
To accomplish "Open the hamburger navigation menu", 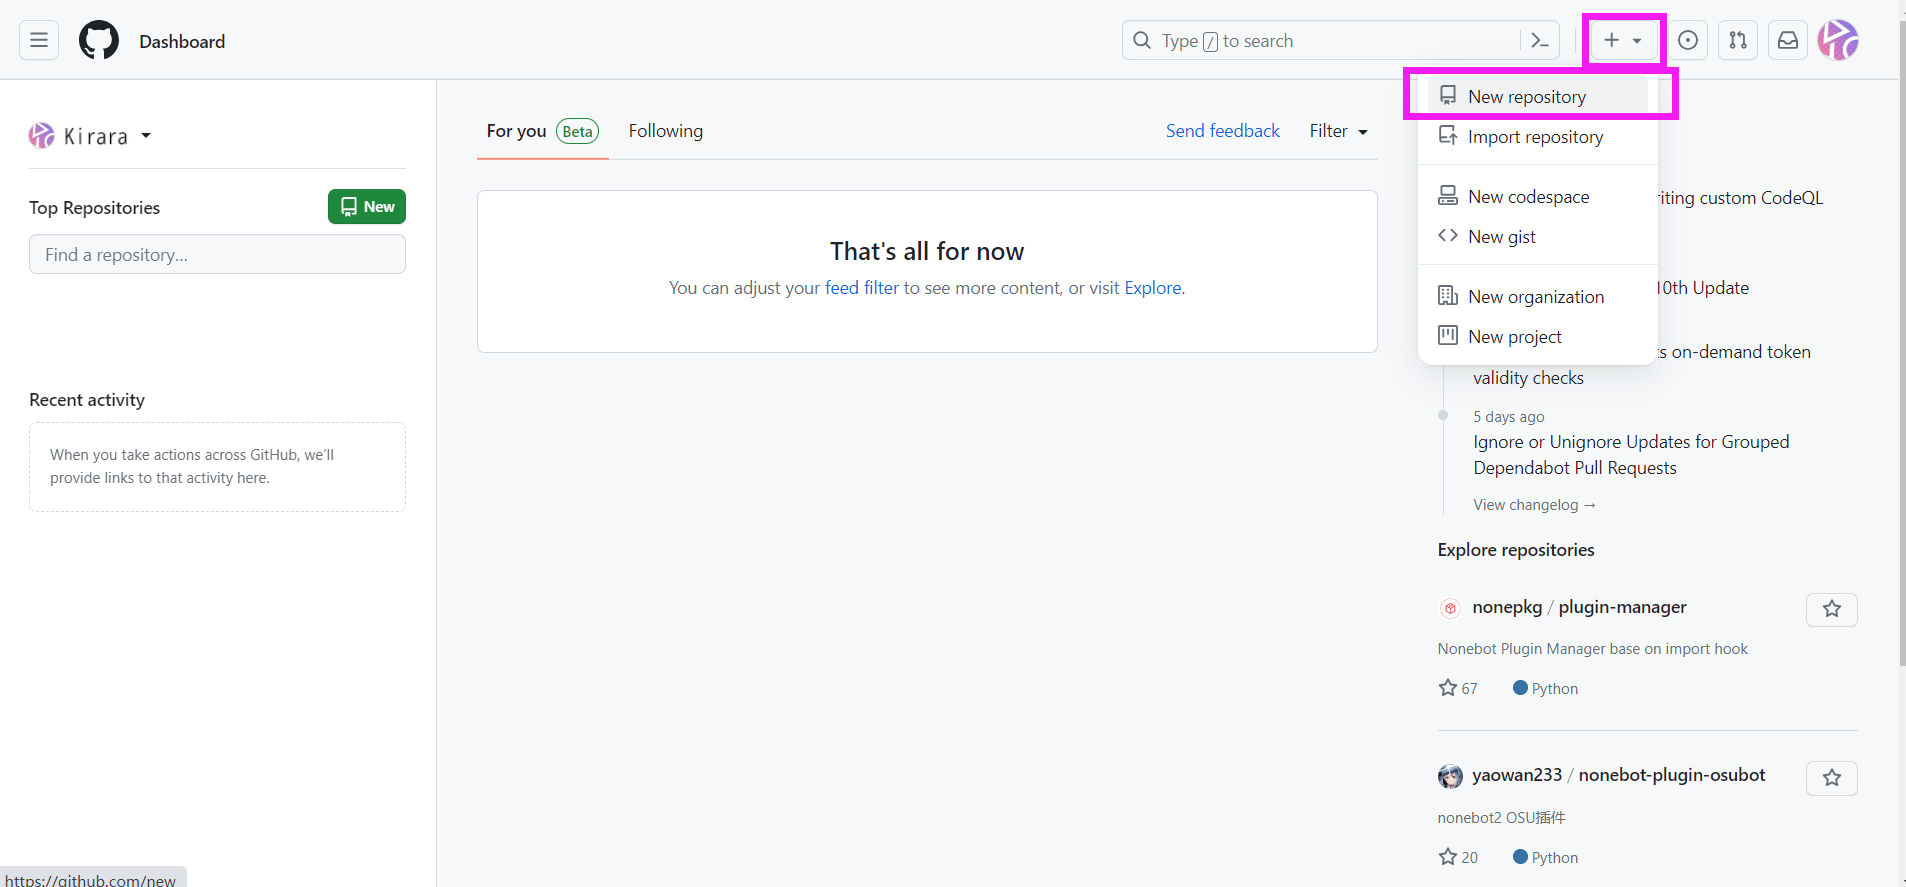I will tap(39, 40).
